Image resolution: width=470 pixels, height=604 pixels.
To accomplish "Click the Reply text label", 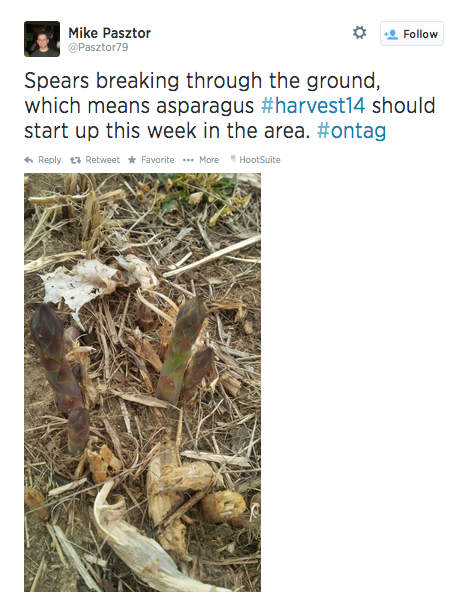I will [50, 160].
